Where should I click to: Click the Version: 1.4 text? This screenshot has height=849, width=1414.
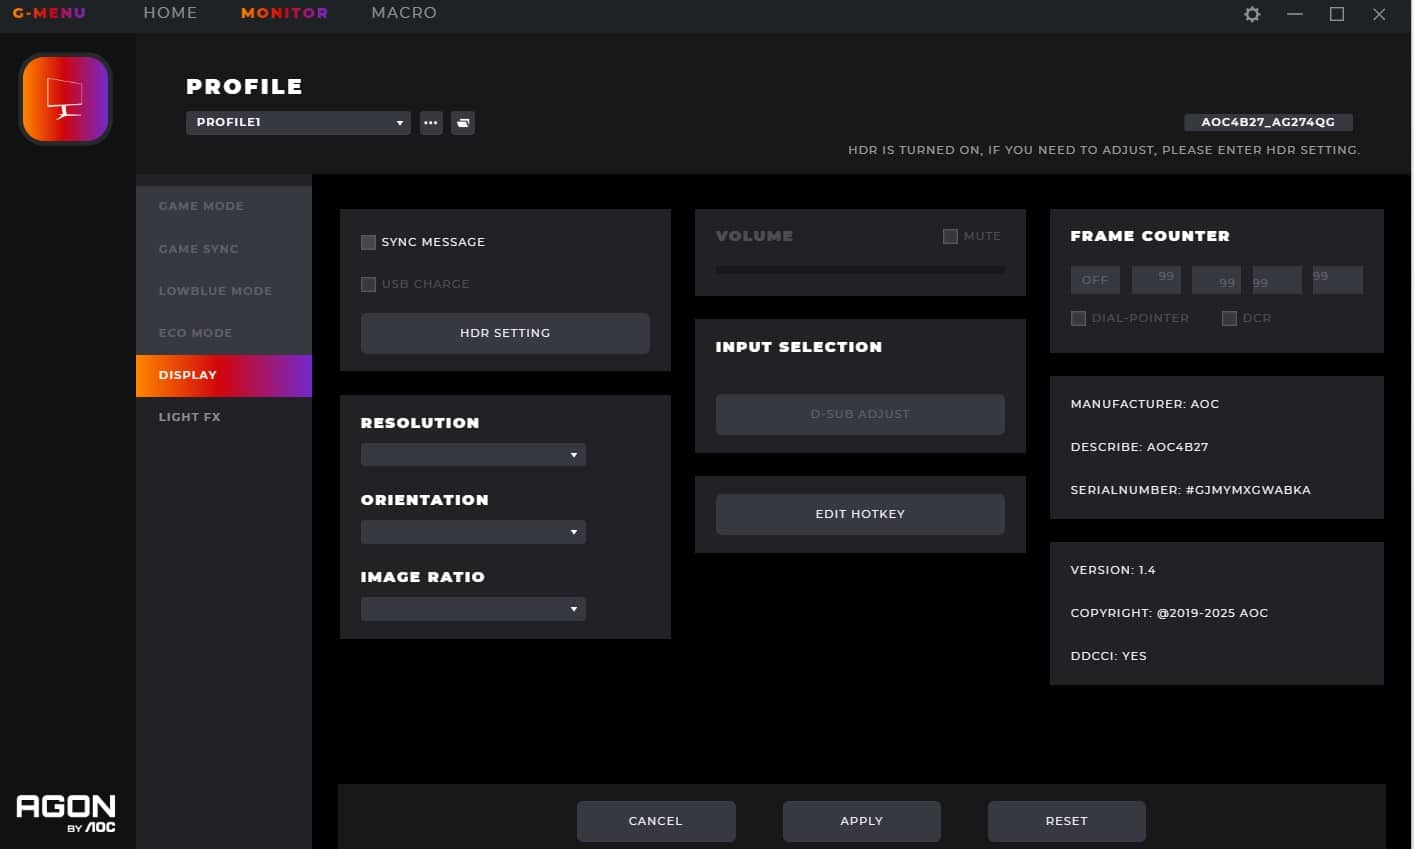[1113, 570]
